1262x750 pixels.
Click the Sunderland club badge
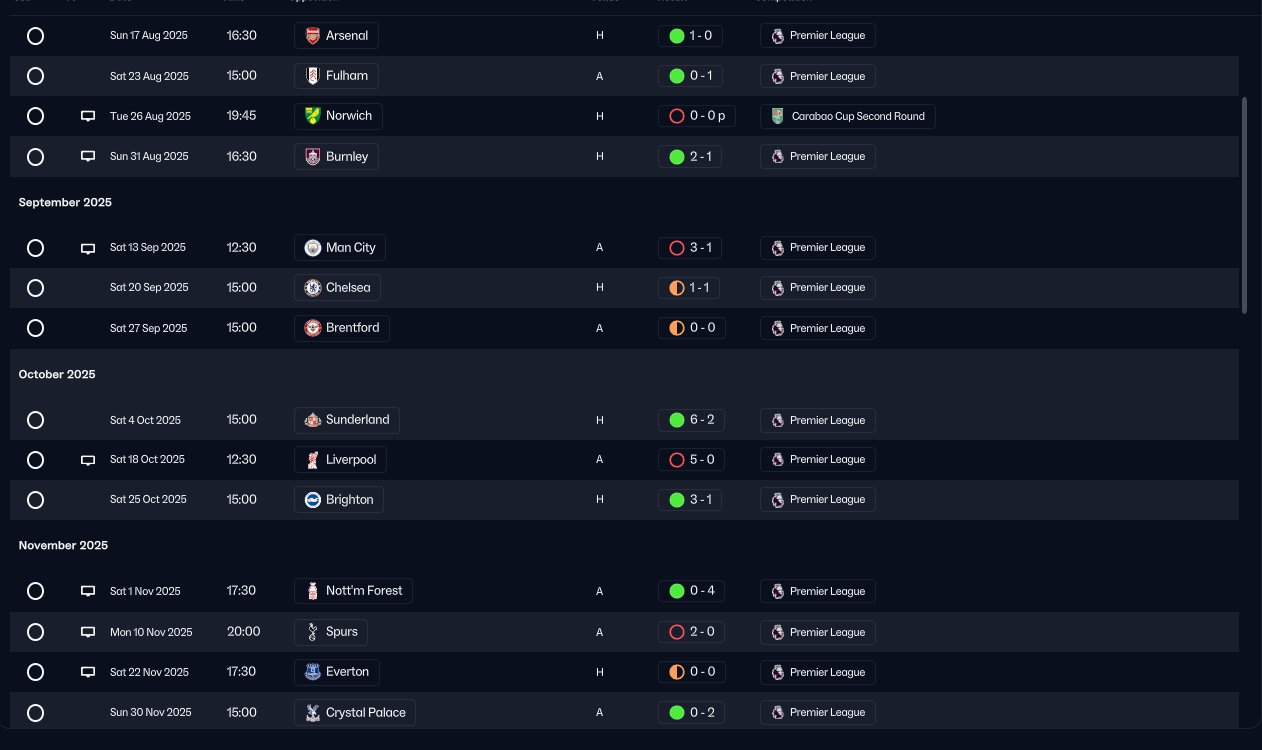(312, 420)
